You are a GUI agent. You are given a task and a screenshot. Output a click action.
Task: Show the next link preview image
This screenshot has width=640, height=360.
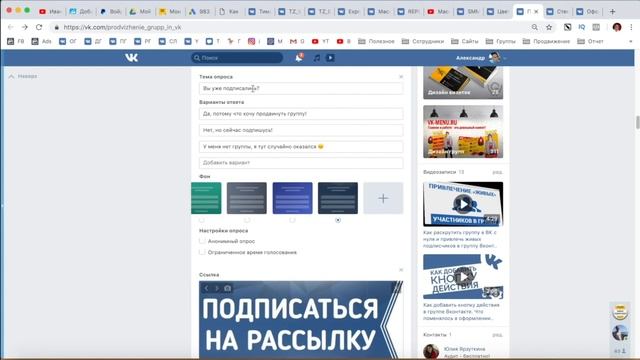tap(217, 288)
